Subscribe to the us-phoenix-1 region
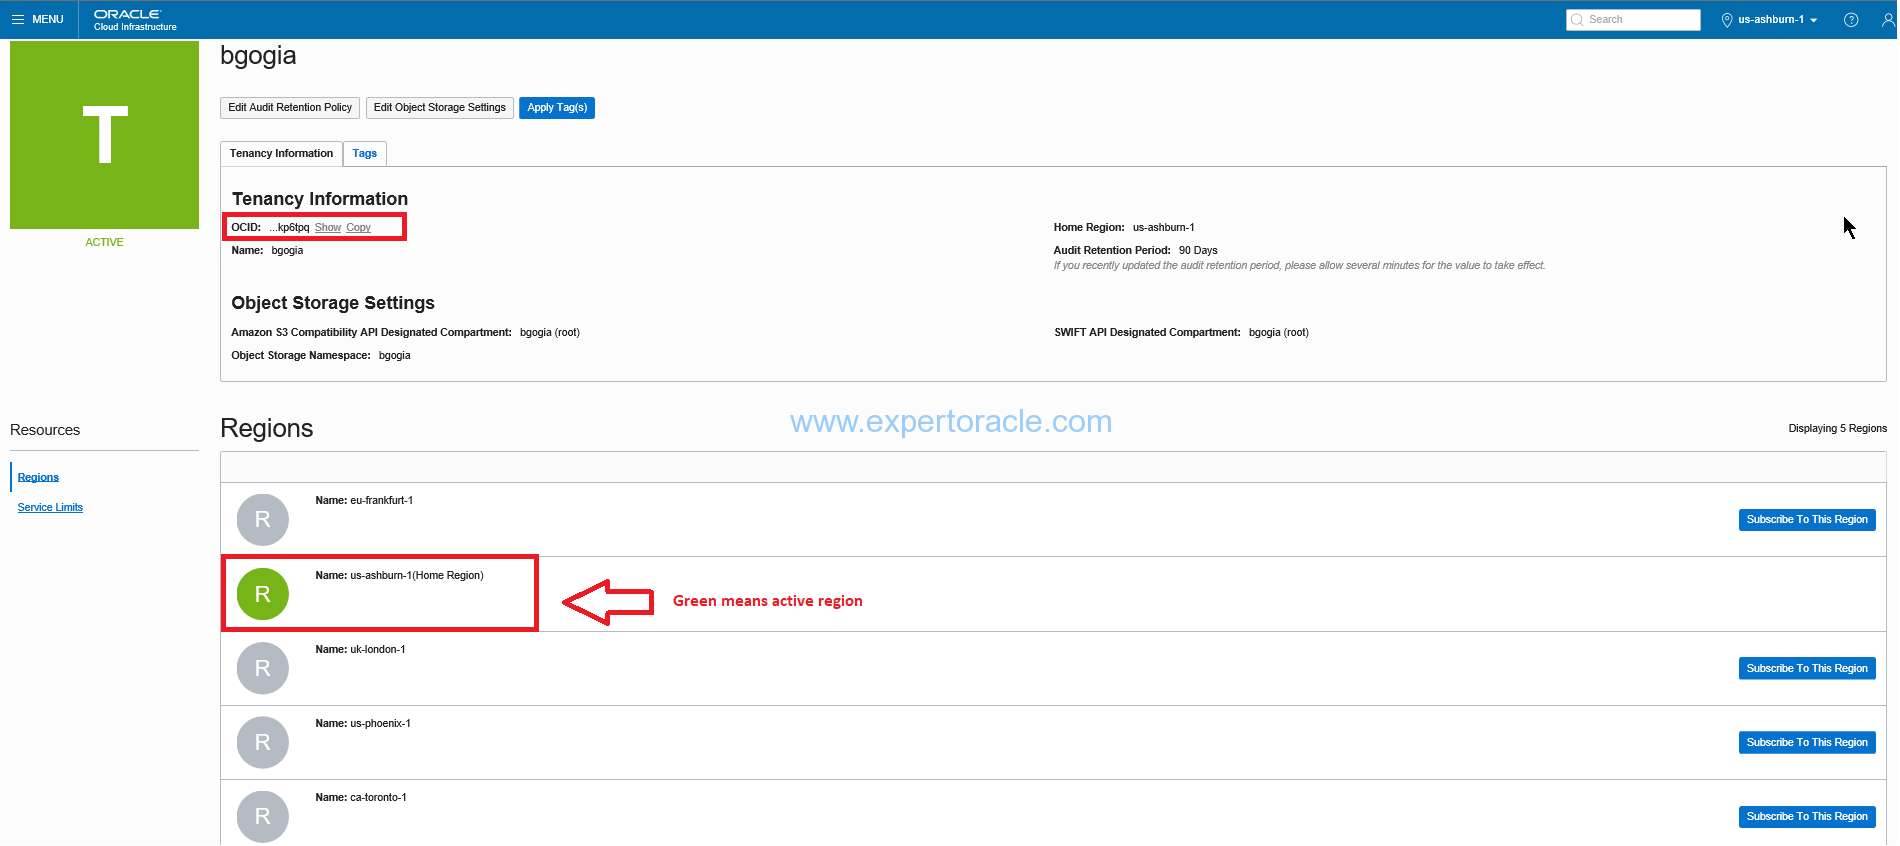The width and height of the screenshot is (1900, 846). 1807,742
